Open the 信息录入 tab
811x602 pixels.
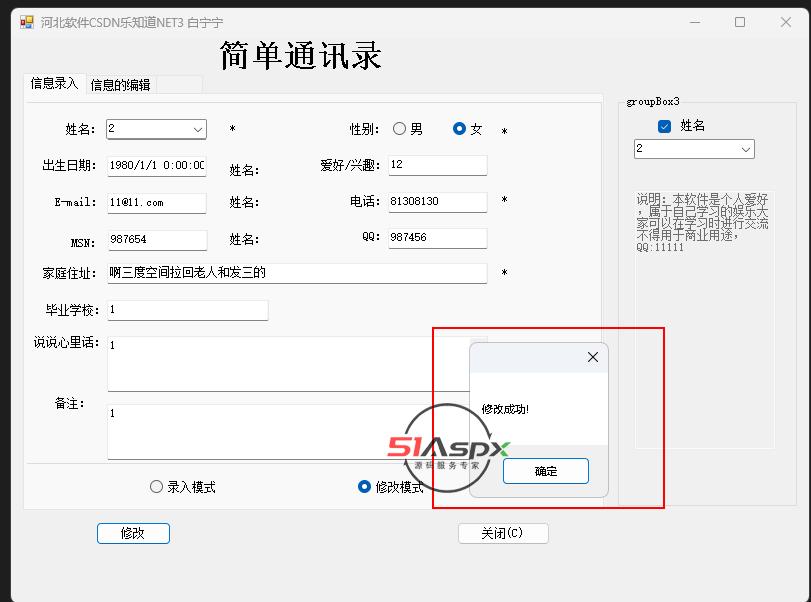54,84
